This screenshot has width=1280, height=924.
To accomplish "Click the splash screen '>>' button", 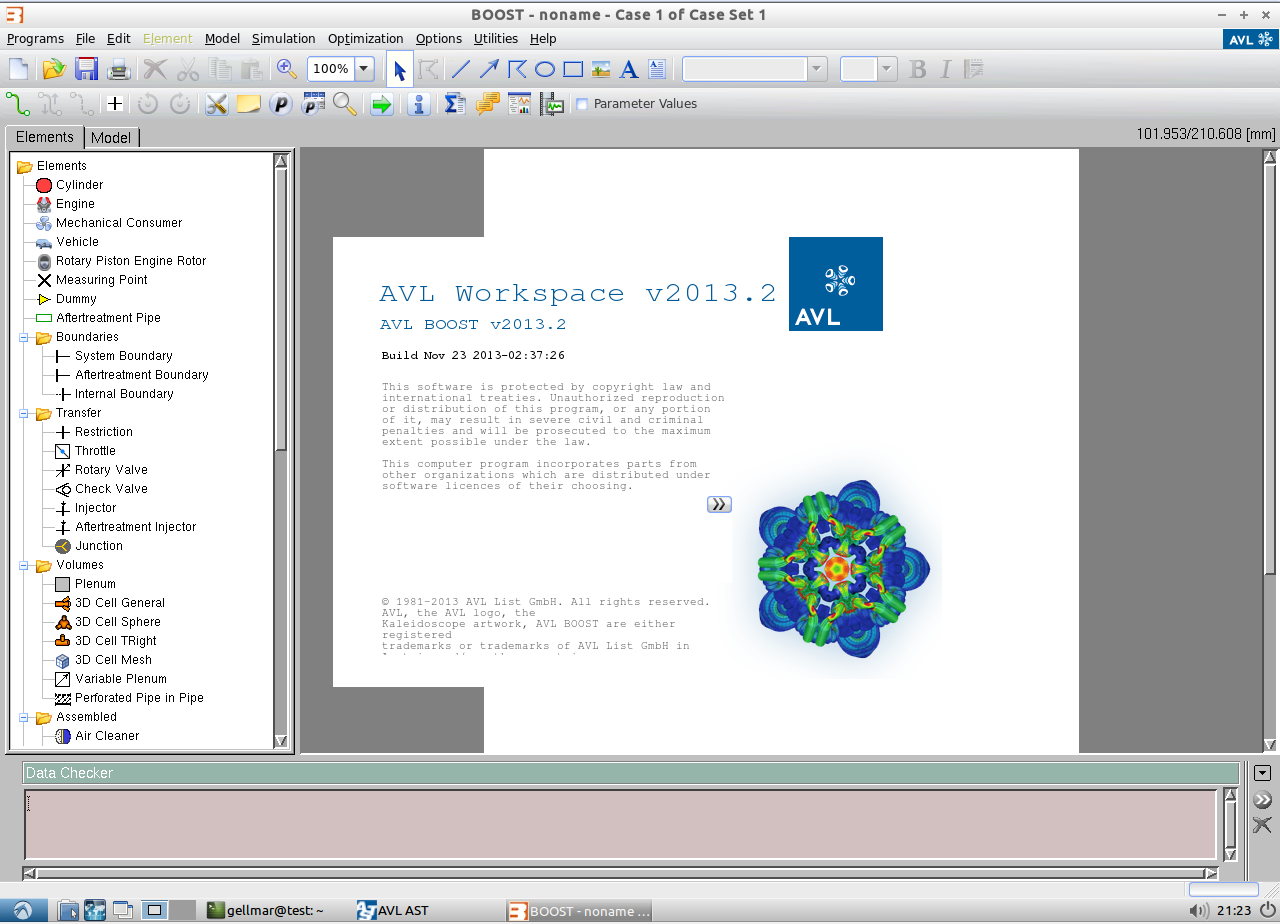I will [719, 505].
